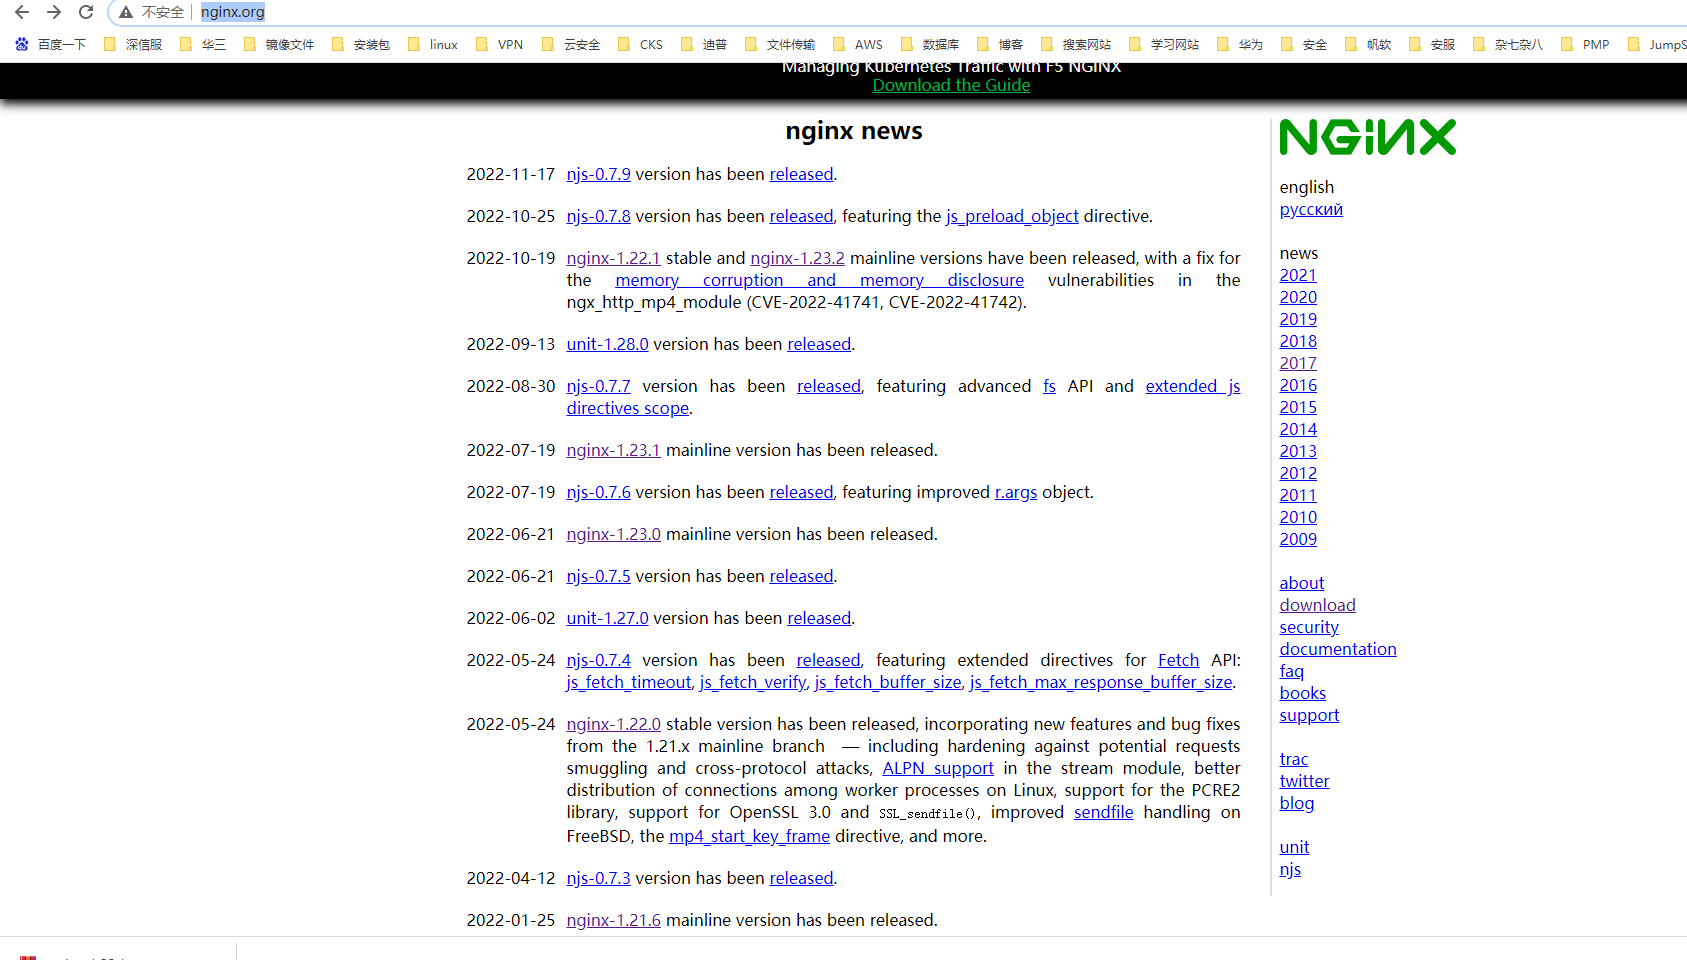
Task: Open the 博客 bookmarks folder
Action: [x=1000, y=44]
